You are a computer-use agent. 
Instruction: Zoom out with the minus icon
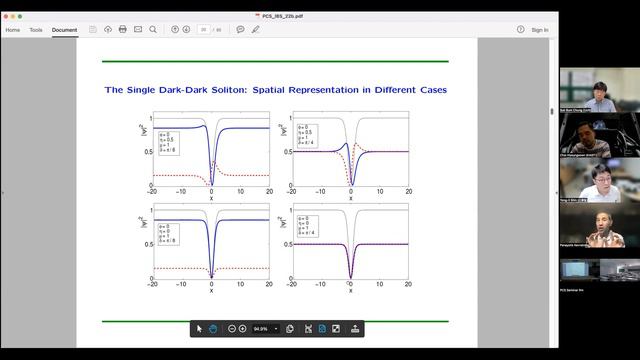(231, 329)
